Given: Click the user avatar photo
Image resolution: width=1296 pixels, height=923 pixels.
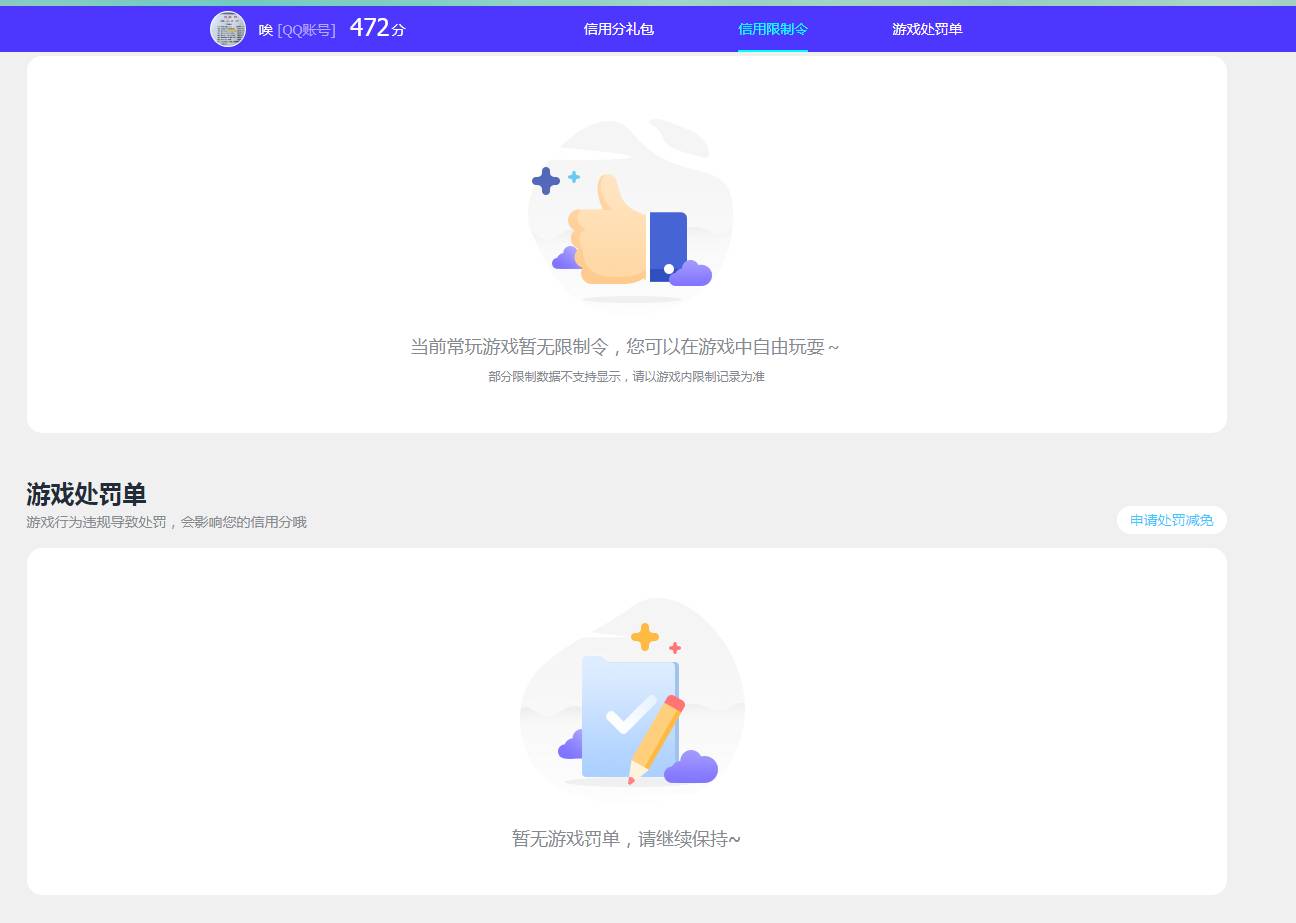Looking at the screenshot, I should [228, 29].
